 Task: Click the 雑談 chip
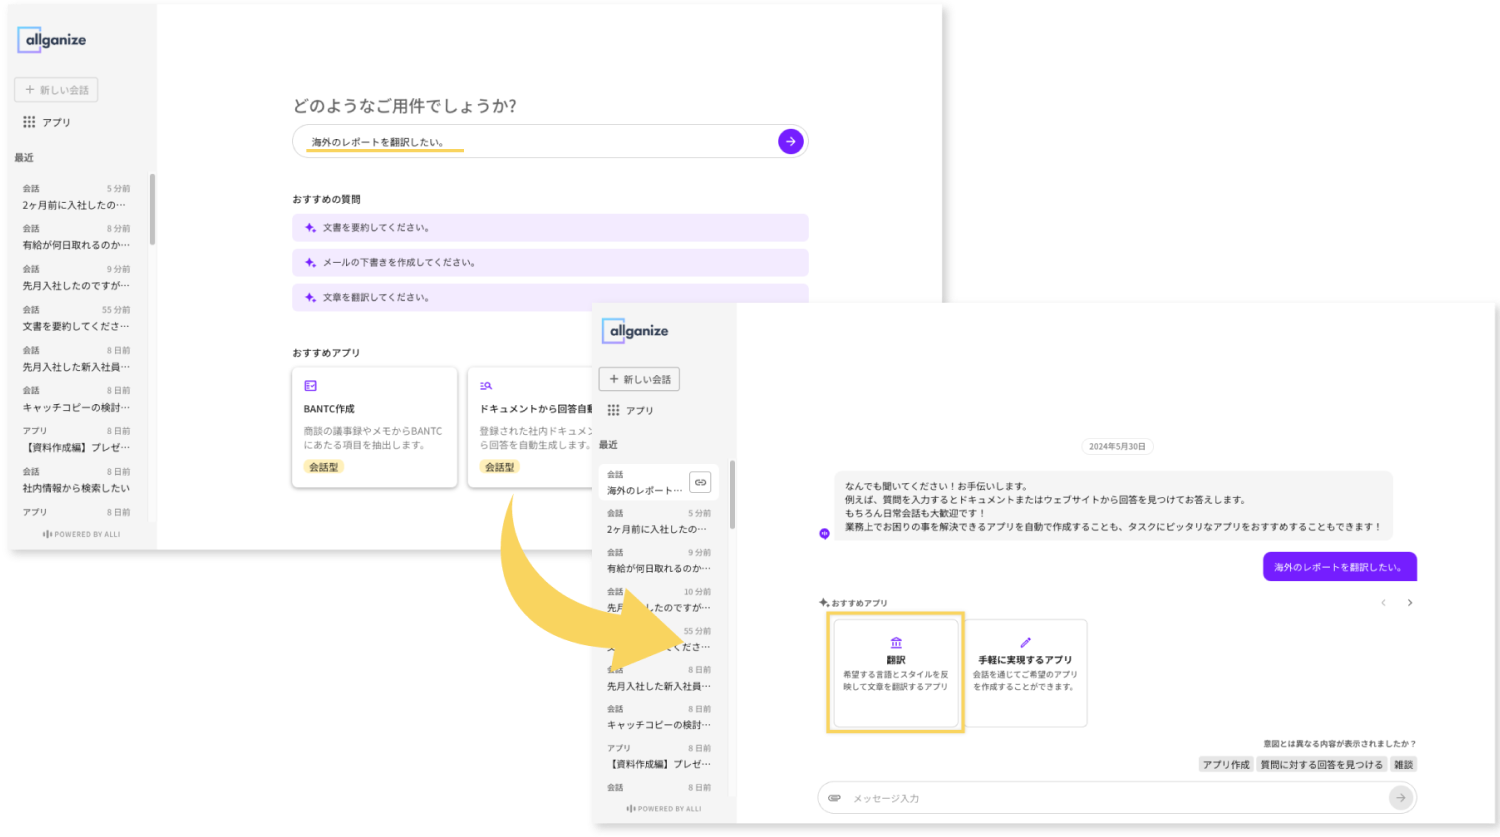point(1404,765)
